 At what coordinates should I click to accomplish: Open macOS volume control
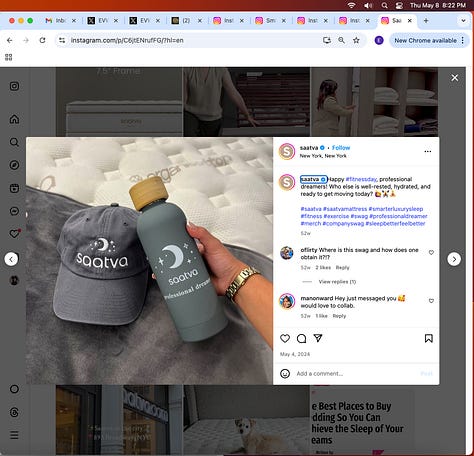tap(368, 5)
